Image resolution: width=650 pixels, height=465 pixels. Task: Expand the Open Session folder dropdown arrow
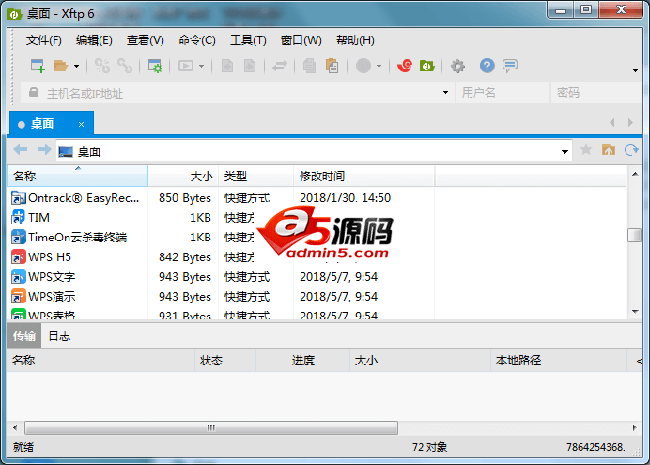point(76,66)
